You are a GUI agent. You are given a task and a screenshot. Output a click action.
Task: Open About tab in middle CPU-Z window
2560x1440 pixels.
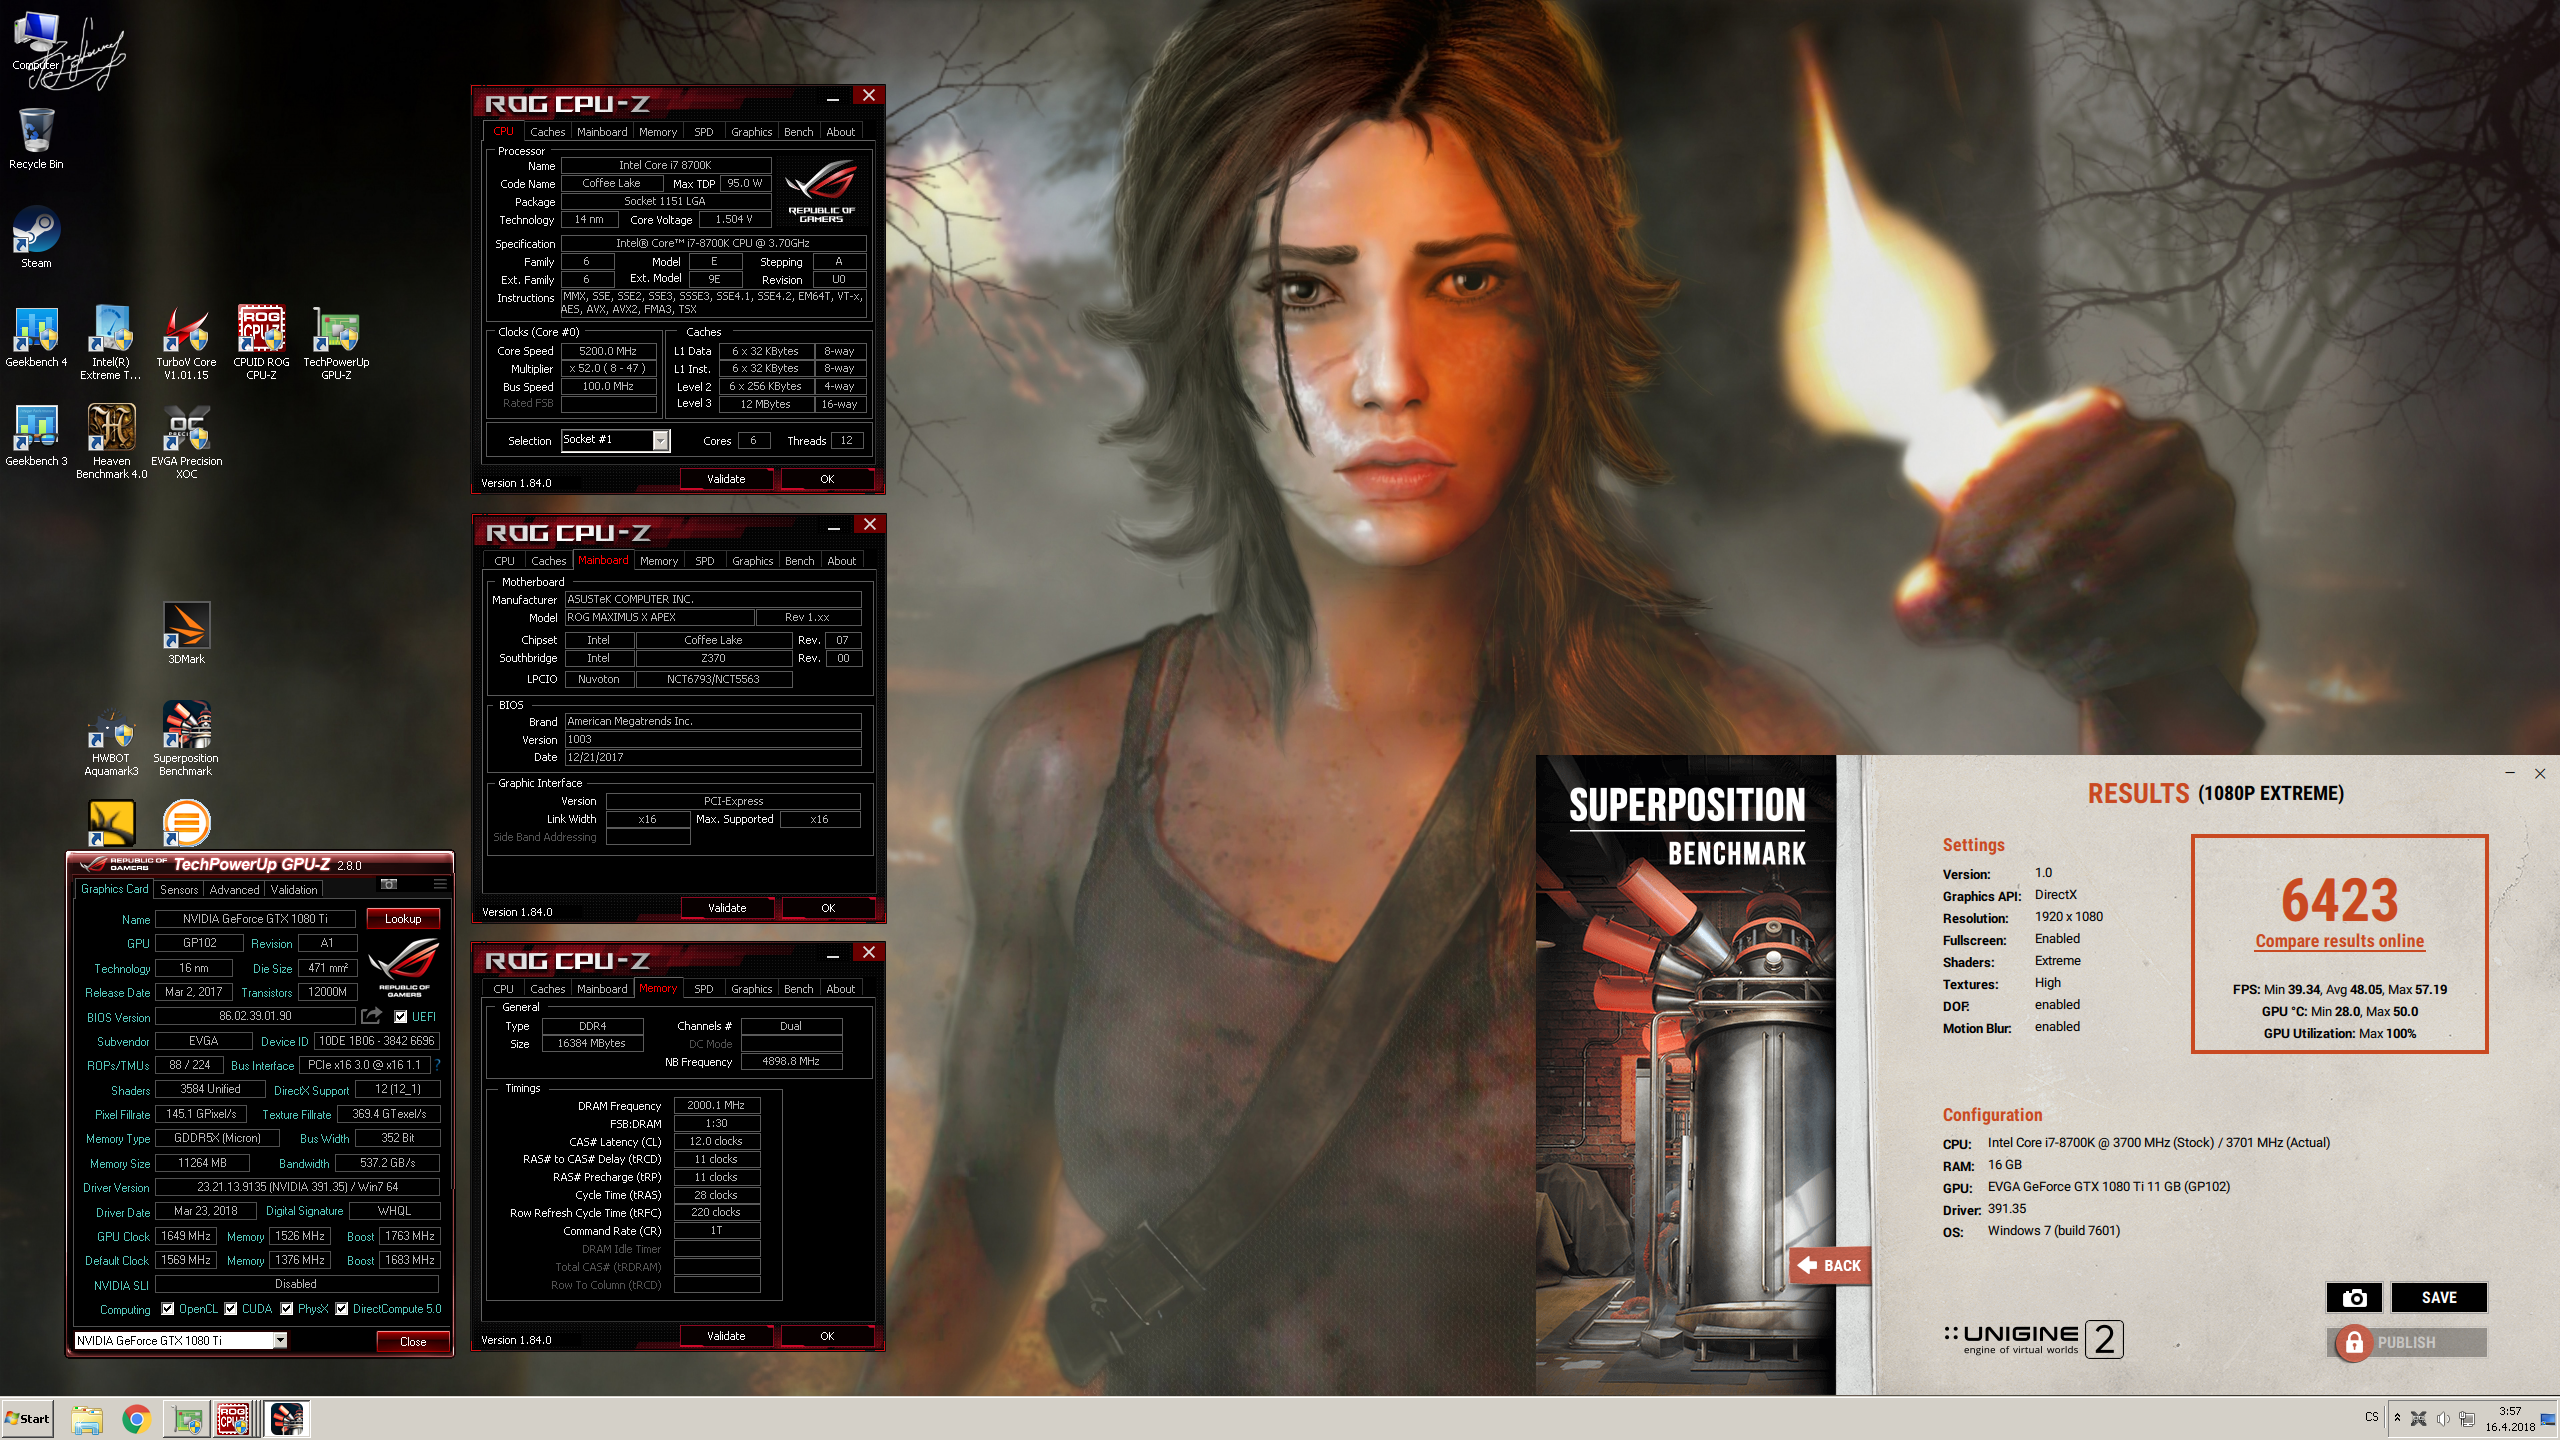(x=841, y=561)
